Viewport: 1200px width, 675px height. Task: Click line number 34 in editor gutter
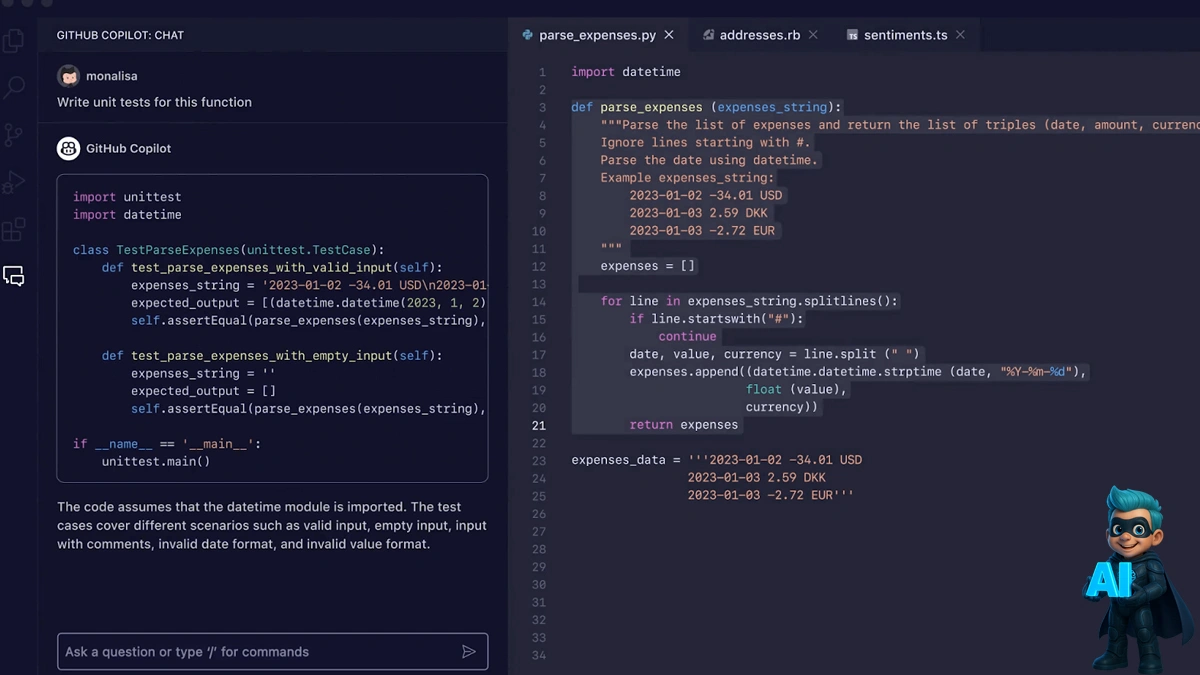click(539, 655)
